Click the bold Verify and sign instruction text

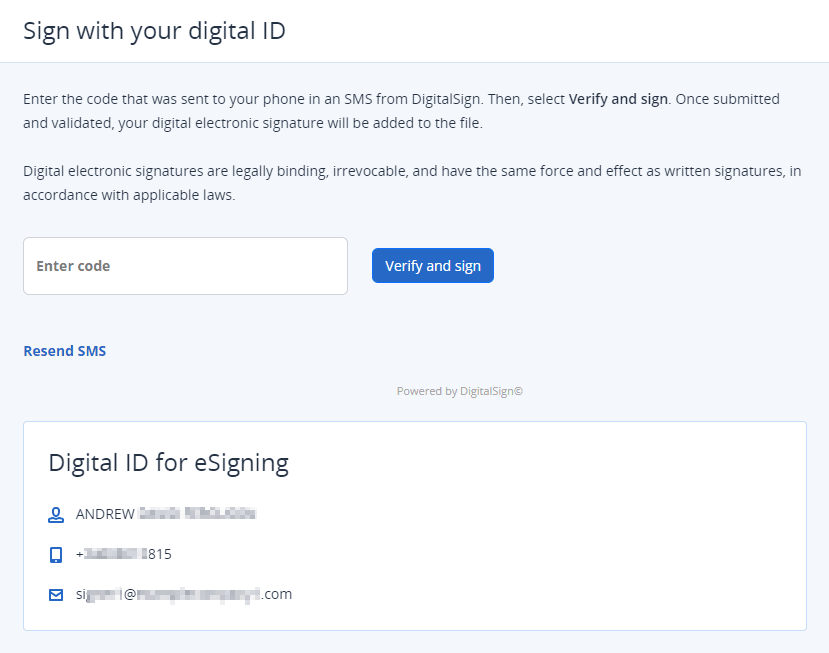tap(618, 100)
